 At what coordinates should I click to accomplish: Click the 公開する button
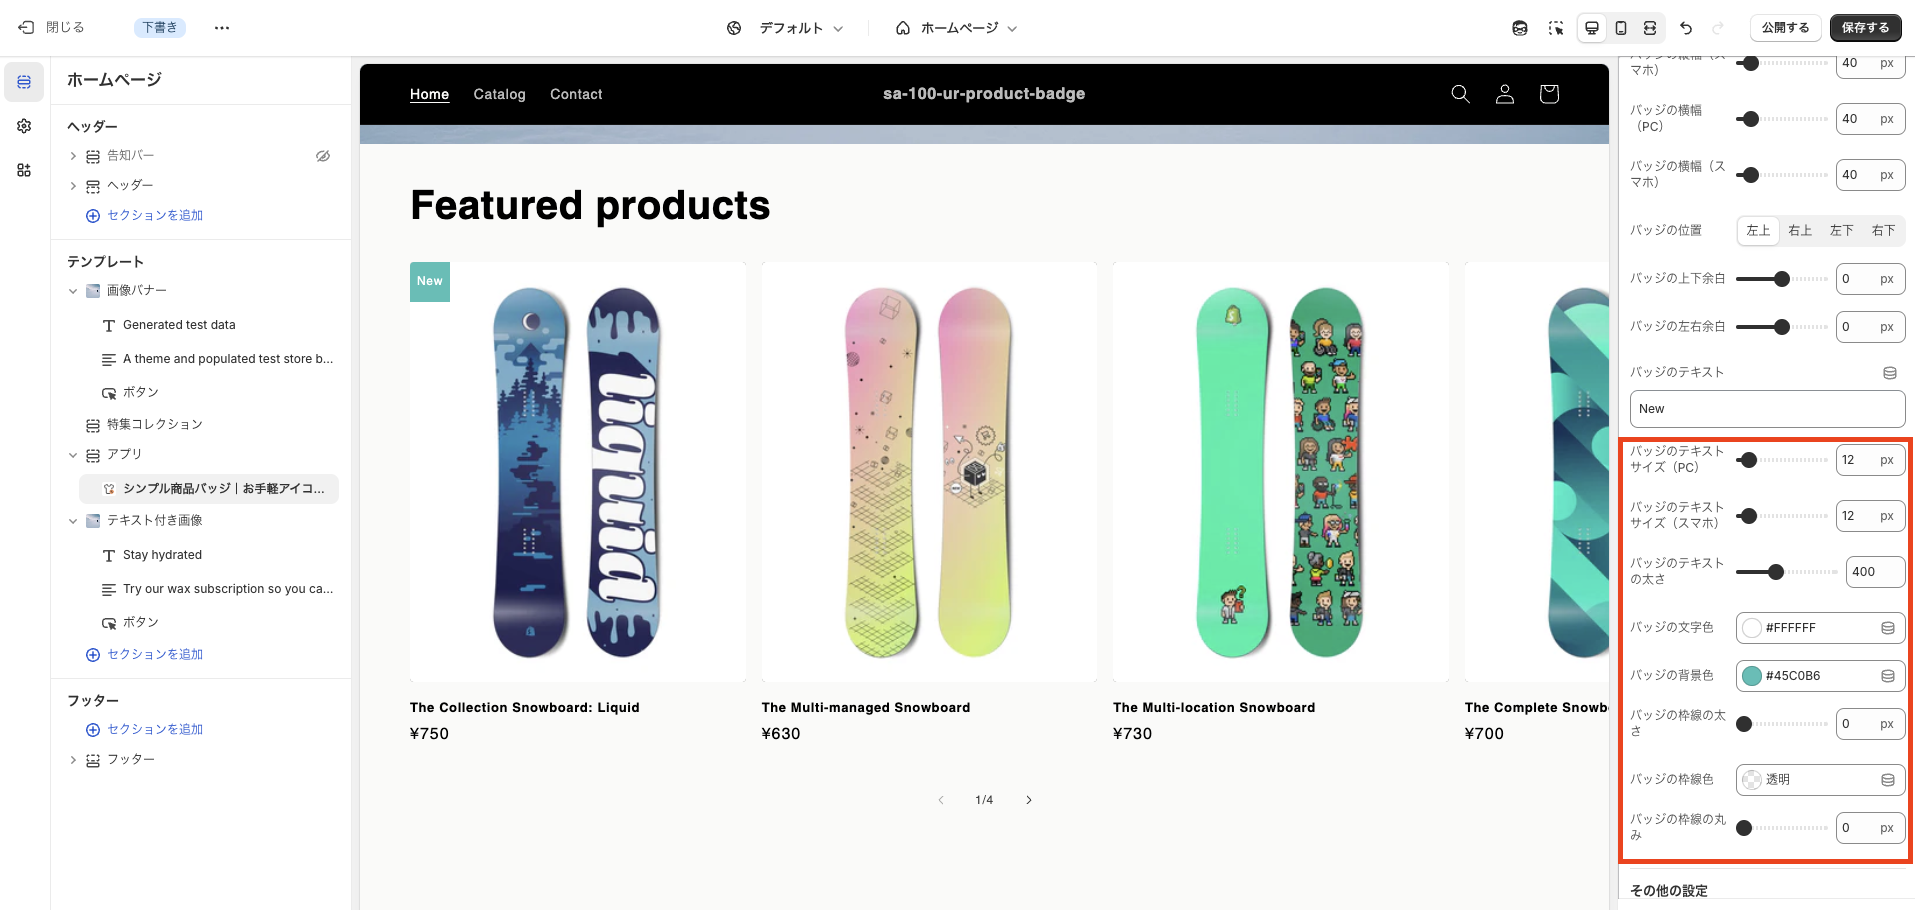tap(1785, 28)
